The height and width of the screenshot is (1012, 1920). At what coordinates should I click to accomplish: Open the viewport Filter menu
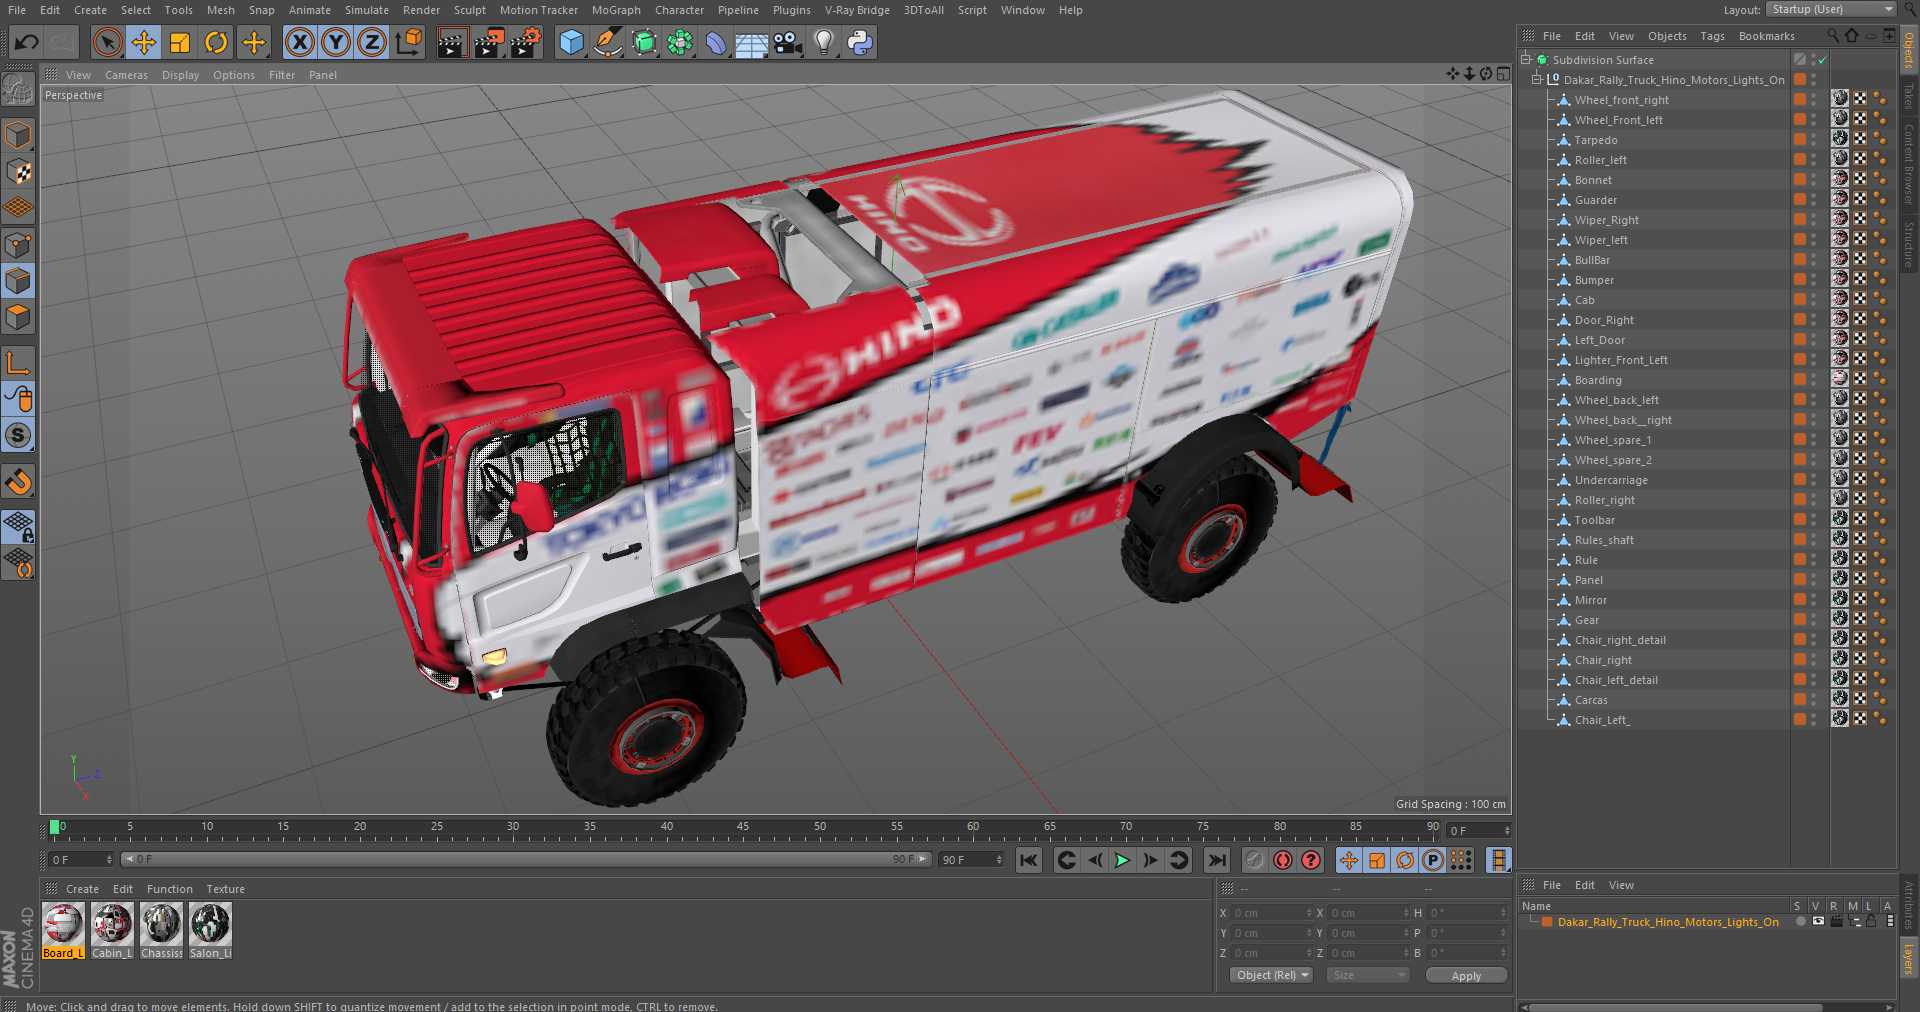pyautogui.click(x=282, y=75)
